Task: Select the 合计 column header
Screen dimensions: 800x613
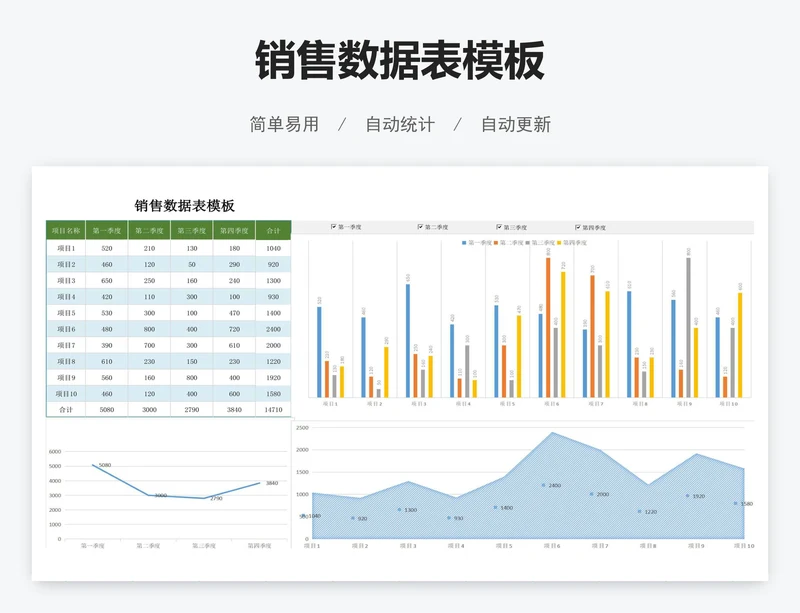Action: point(273,230)
